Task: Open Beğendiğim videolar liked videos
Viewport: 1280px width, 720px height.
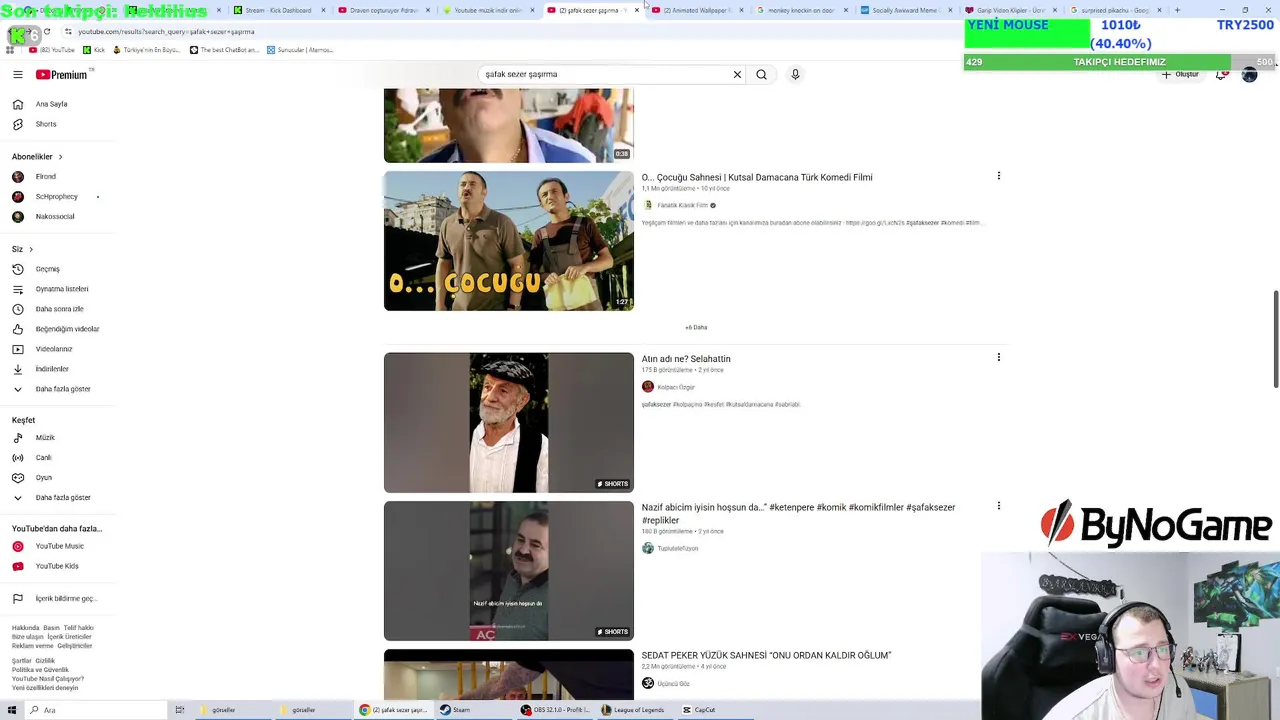Action: [x=67, y=329]
